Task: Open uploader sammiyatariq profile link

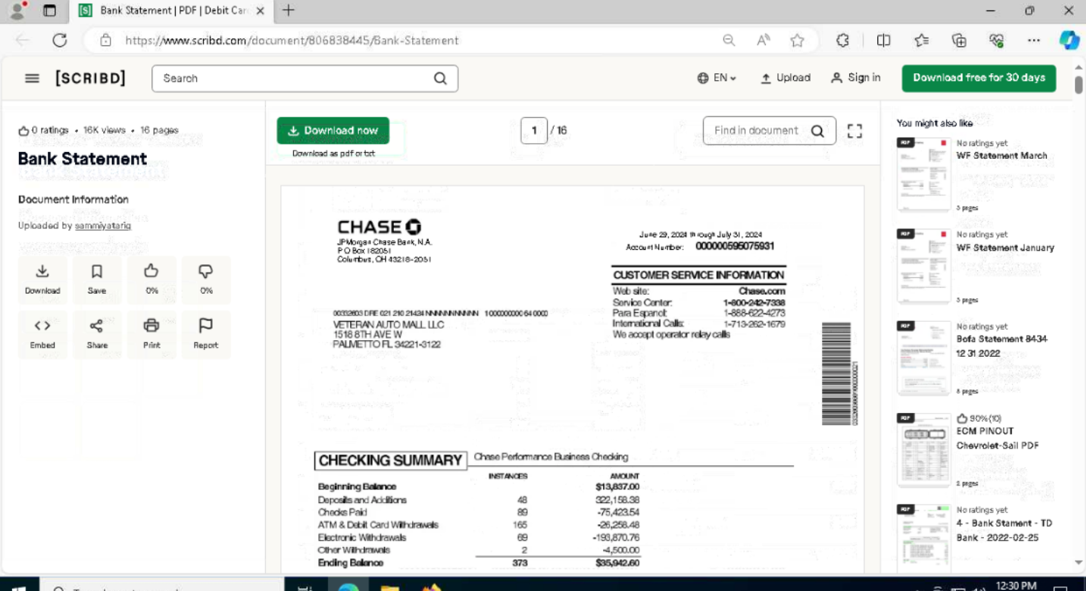Action: point(102,226)
